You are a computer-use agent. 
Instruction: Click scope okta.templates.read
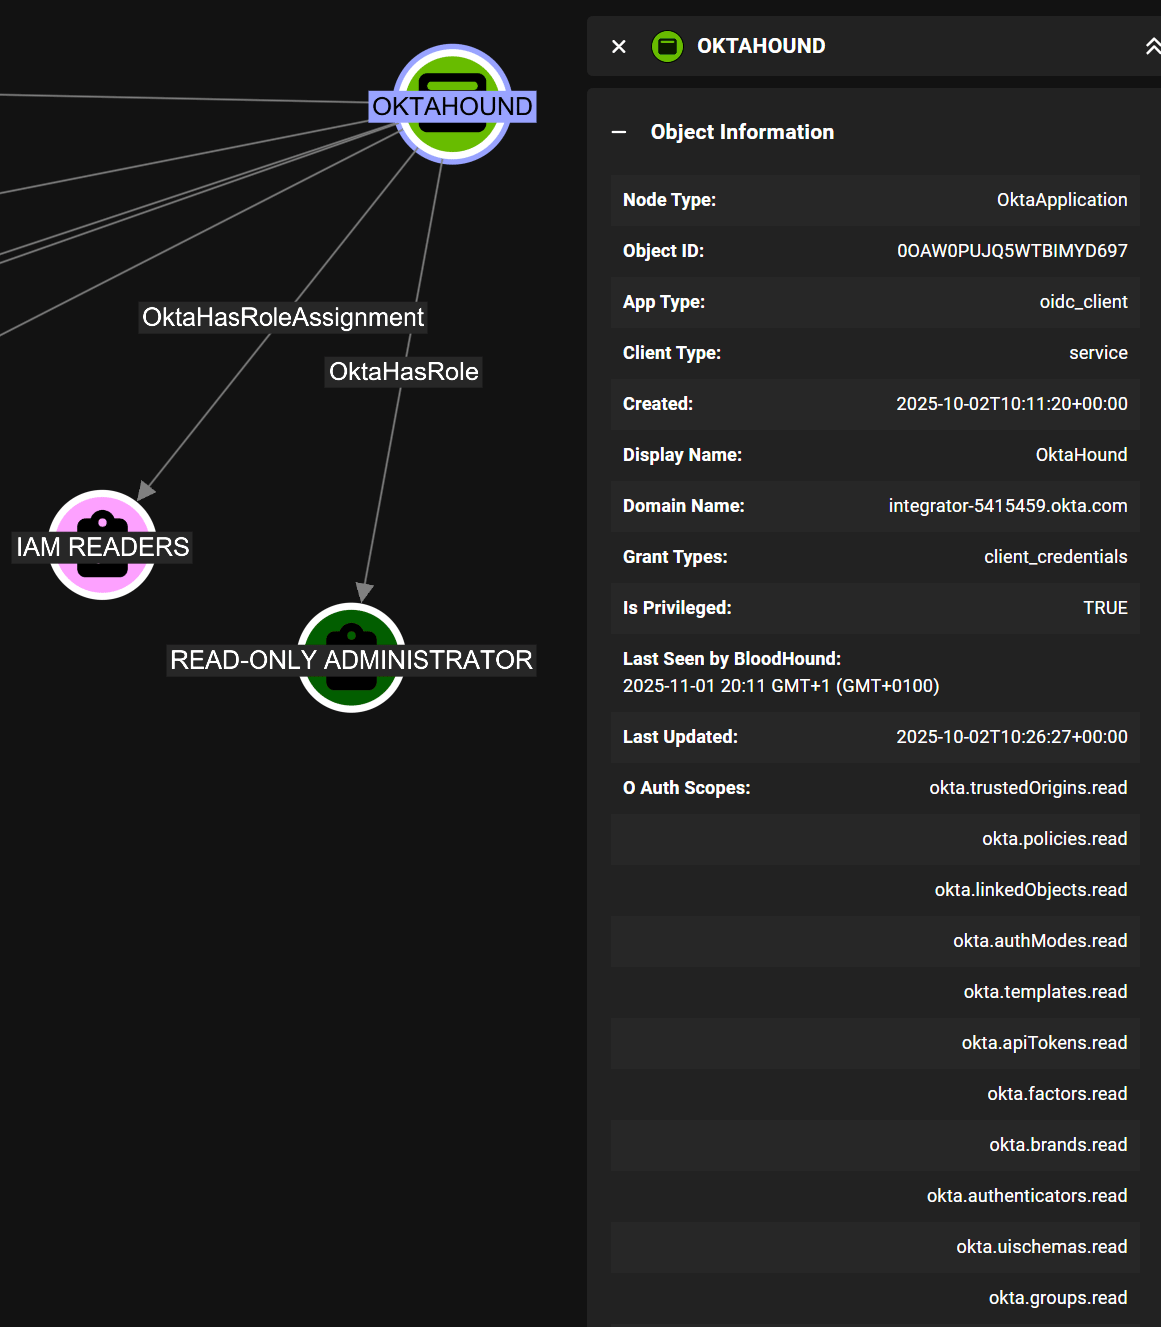point(1045,992)
